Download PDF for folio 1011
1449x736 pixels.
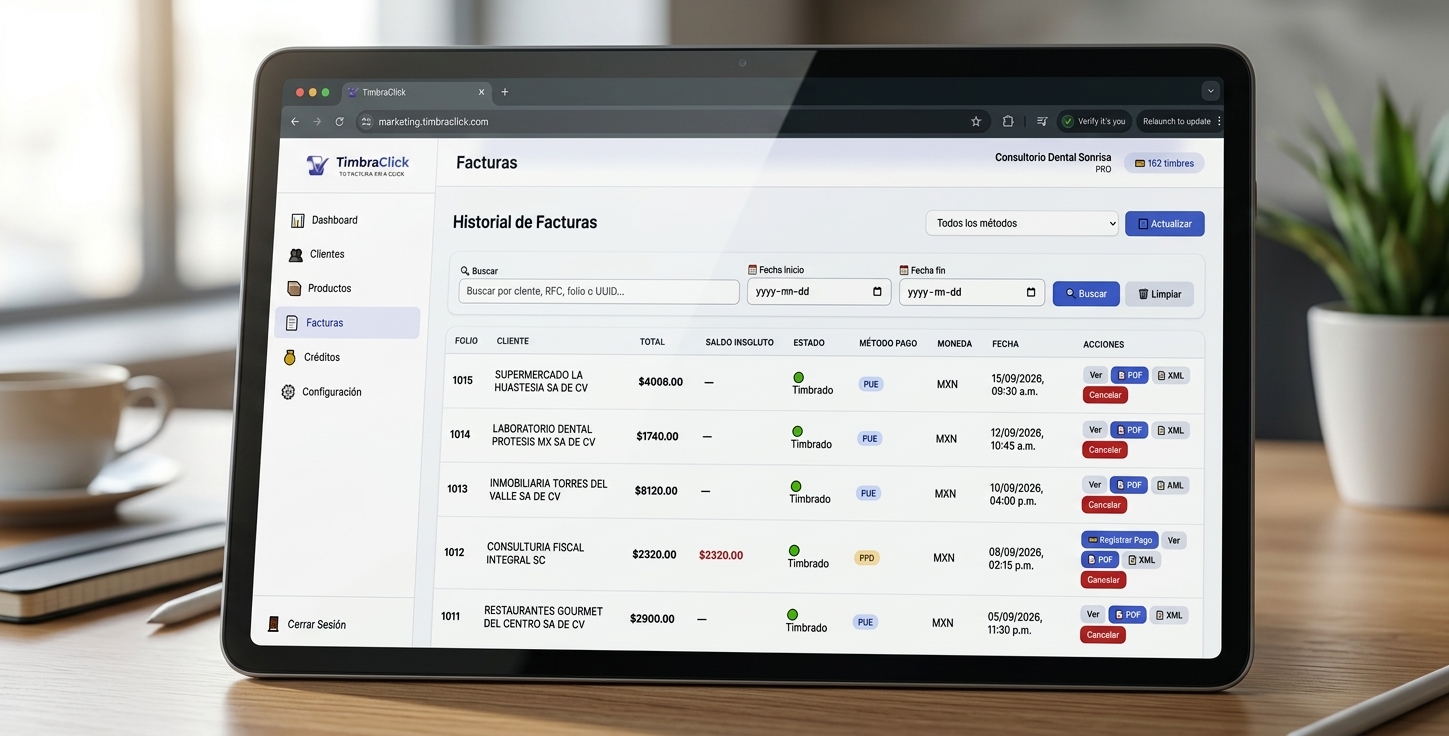point(1127,615)
